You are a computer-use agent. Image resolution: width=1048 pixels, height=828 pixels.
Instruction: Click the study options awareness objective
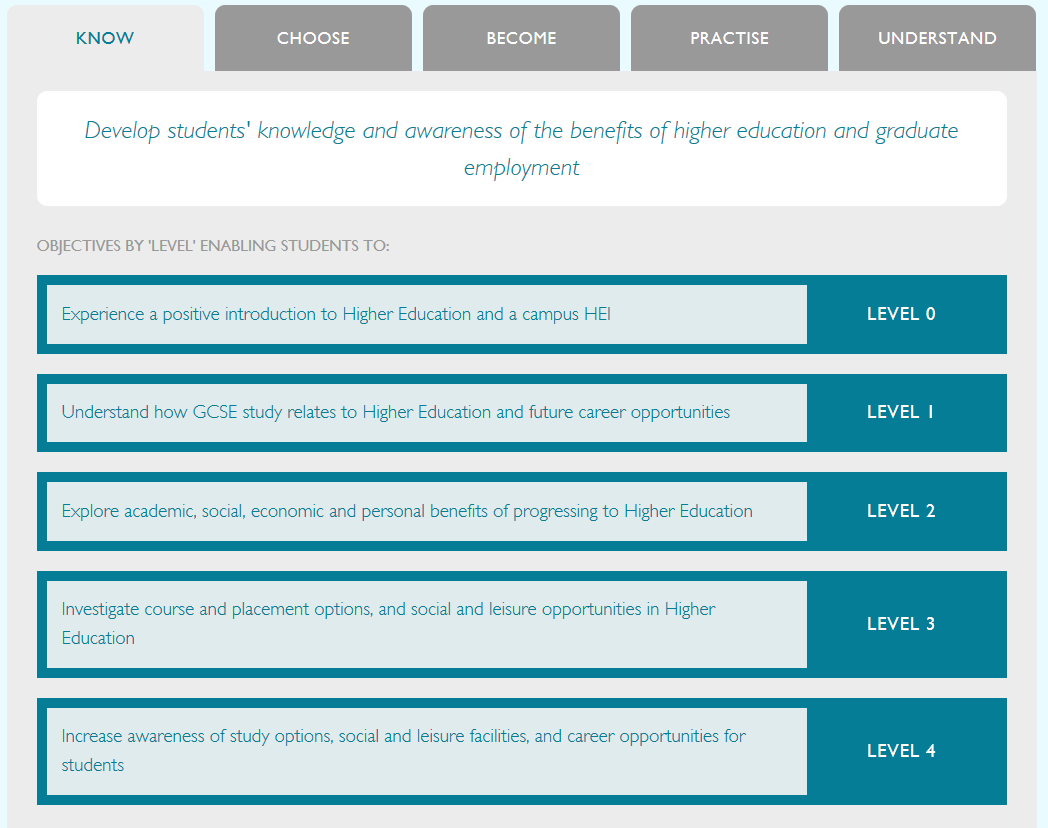403,736
